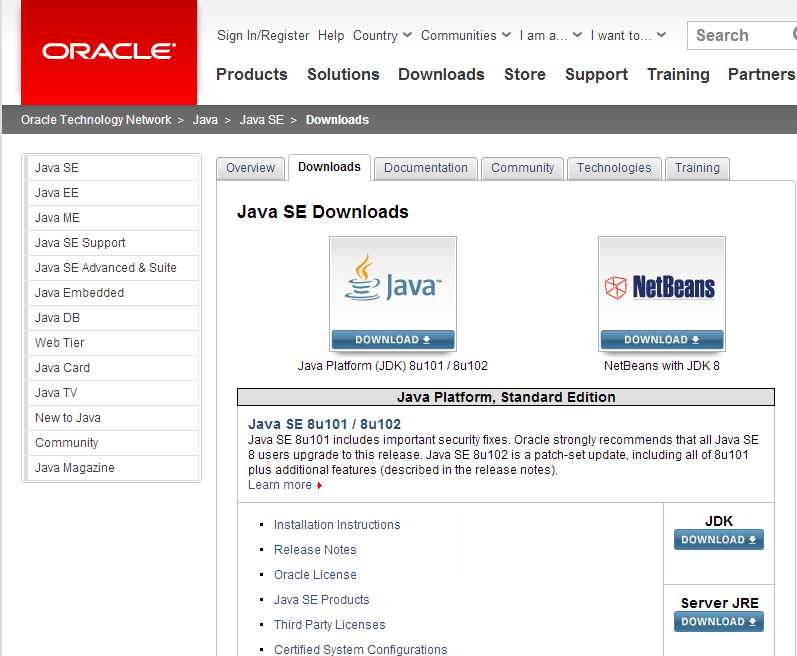Open Third Party Licenses link

(329, 624)
